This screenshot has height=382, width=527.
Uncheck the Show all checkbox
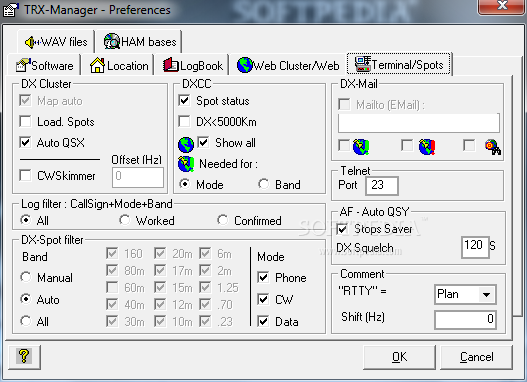click(x=203, y=142)
